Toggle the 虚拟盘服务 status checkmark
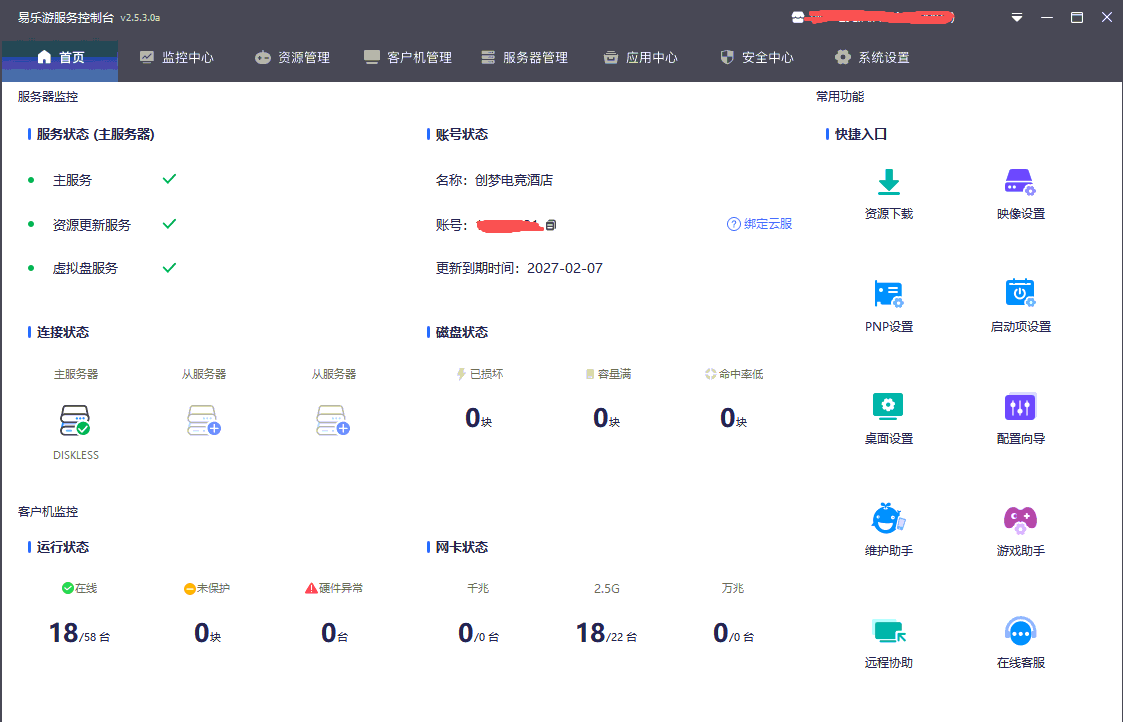 point(168,267)
